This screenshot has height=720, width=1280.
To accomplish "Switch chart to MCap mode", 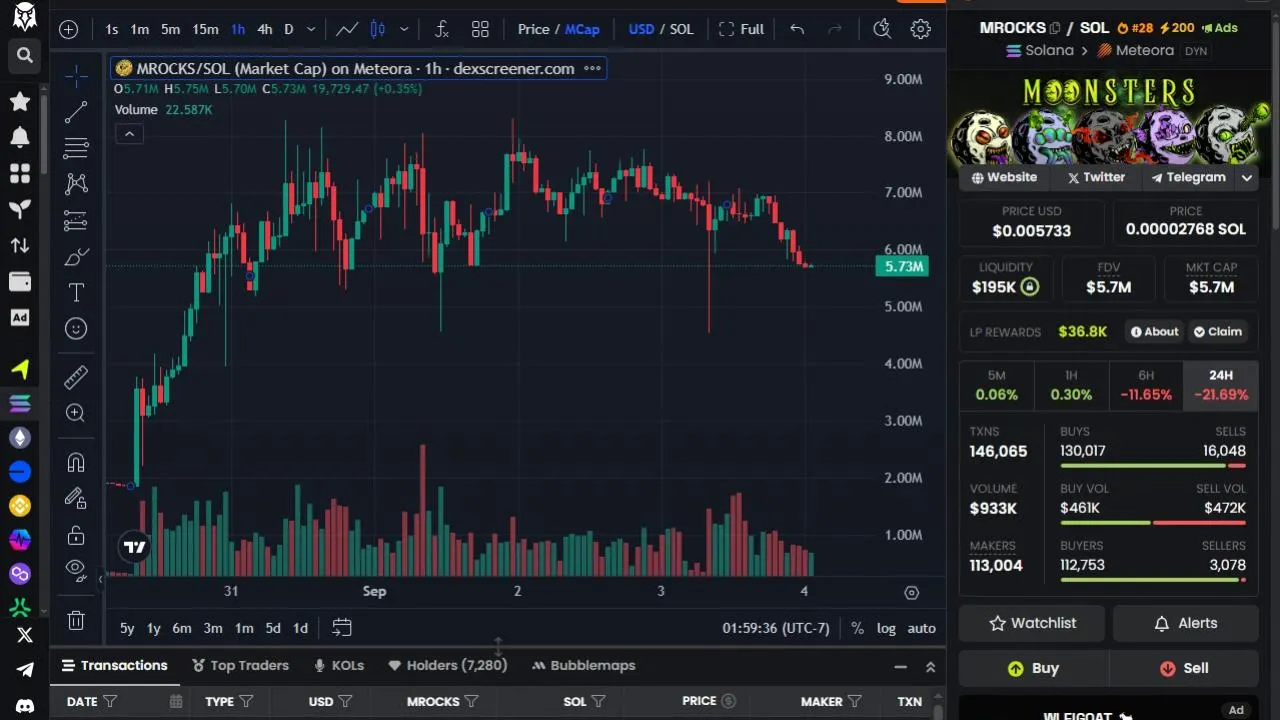I will click(x=582, y=29).
